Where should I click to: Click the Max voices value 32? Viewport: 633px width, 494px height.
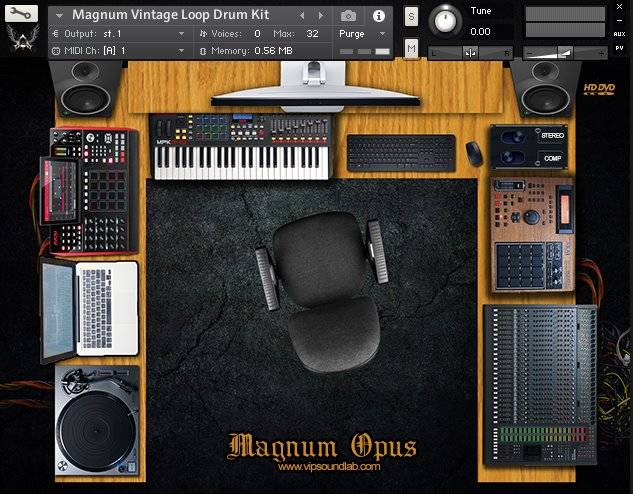312,34
